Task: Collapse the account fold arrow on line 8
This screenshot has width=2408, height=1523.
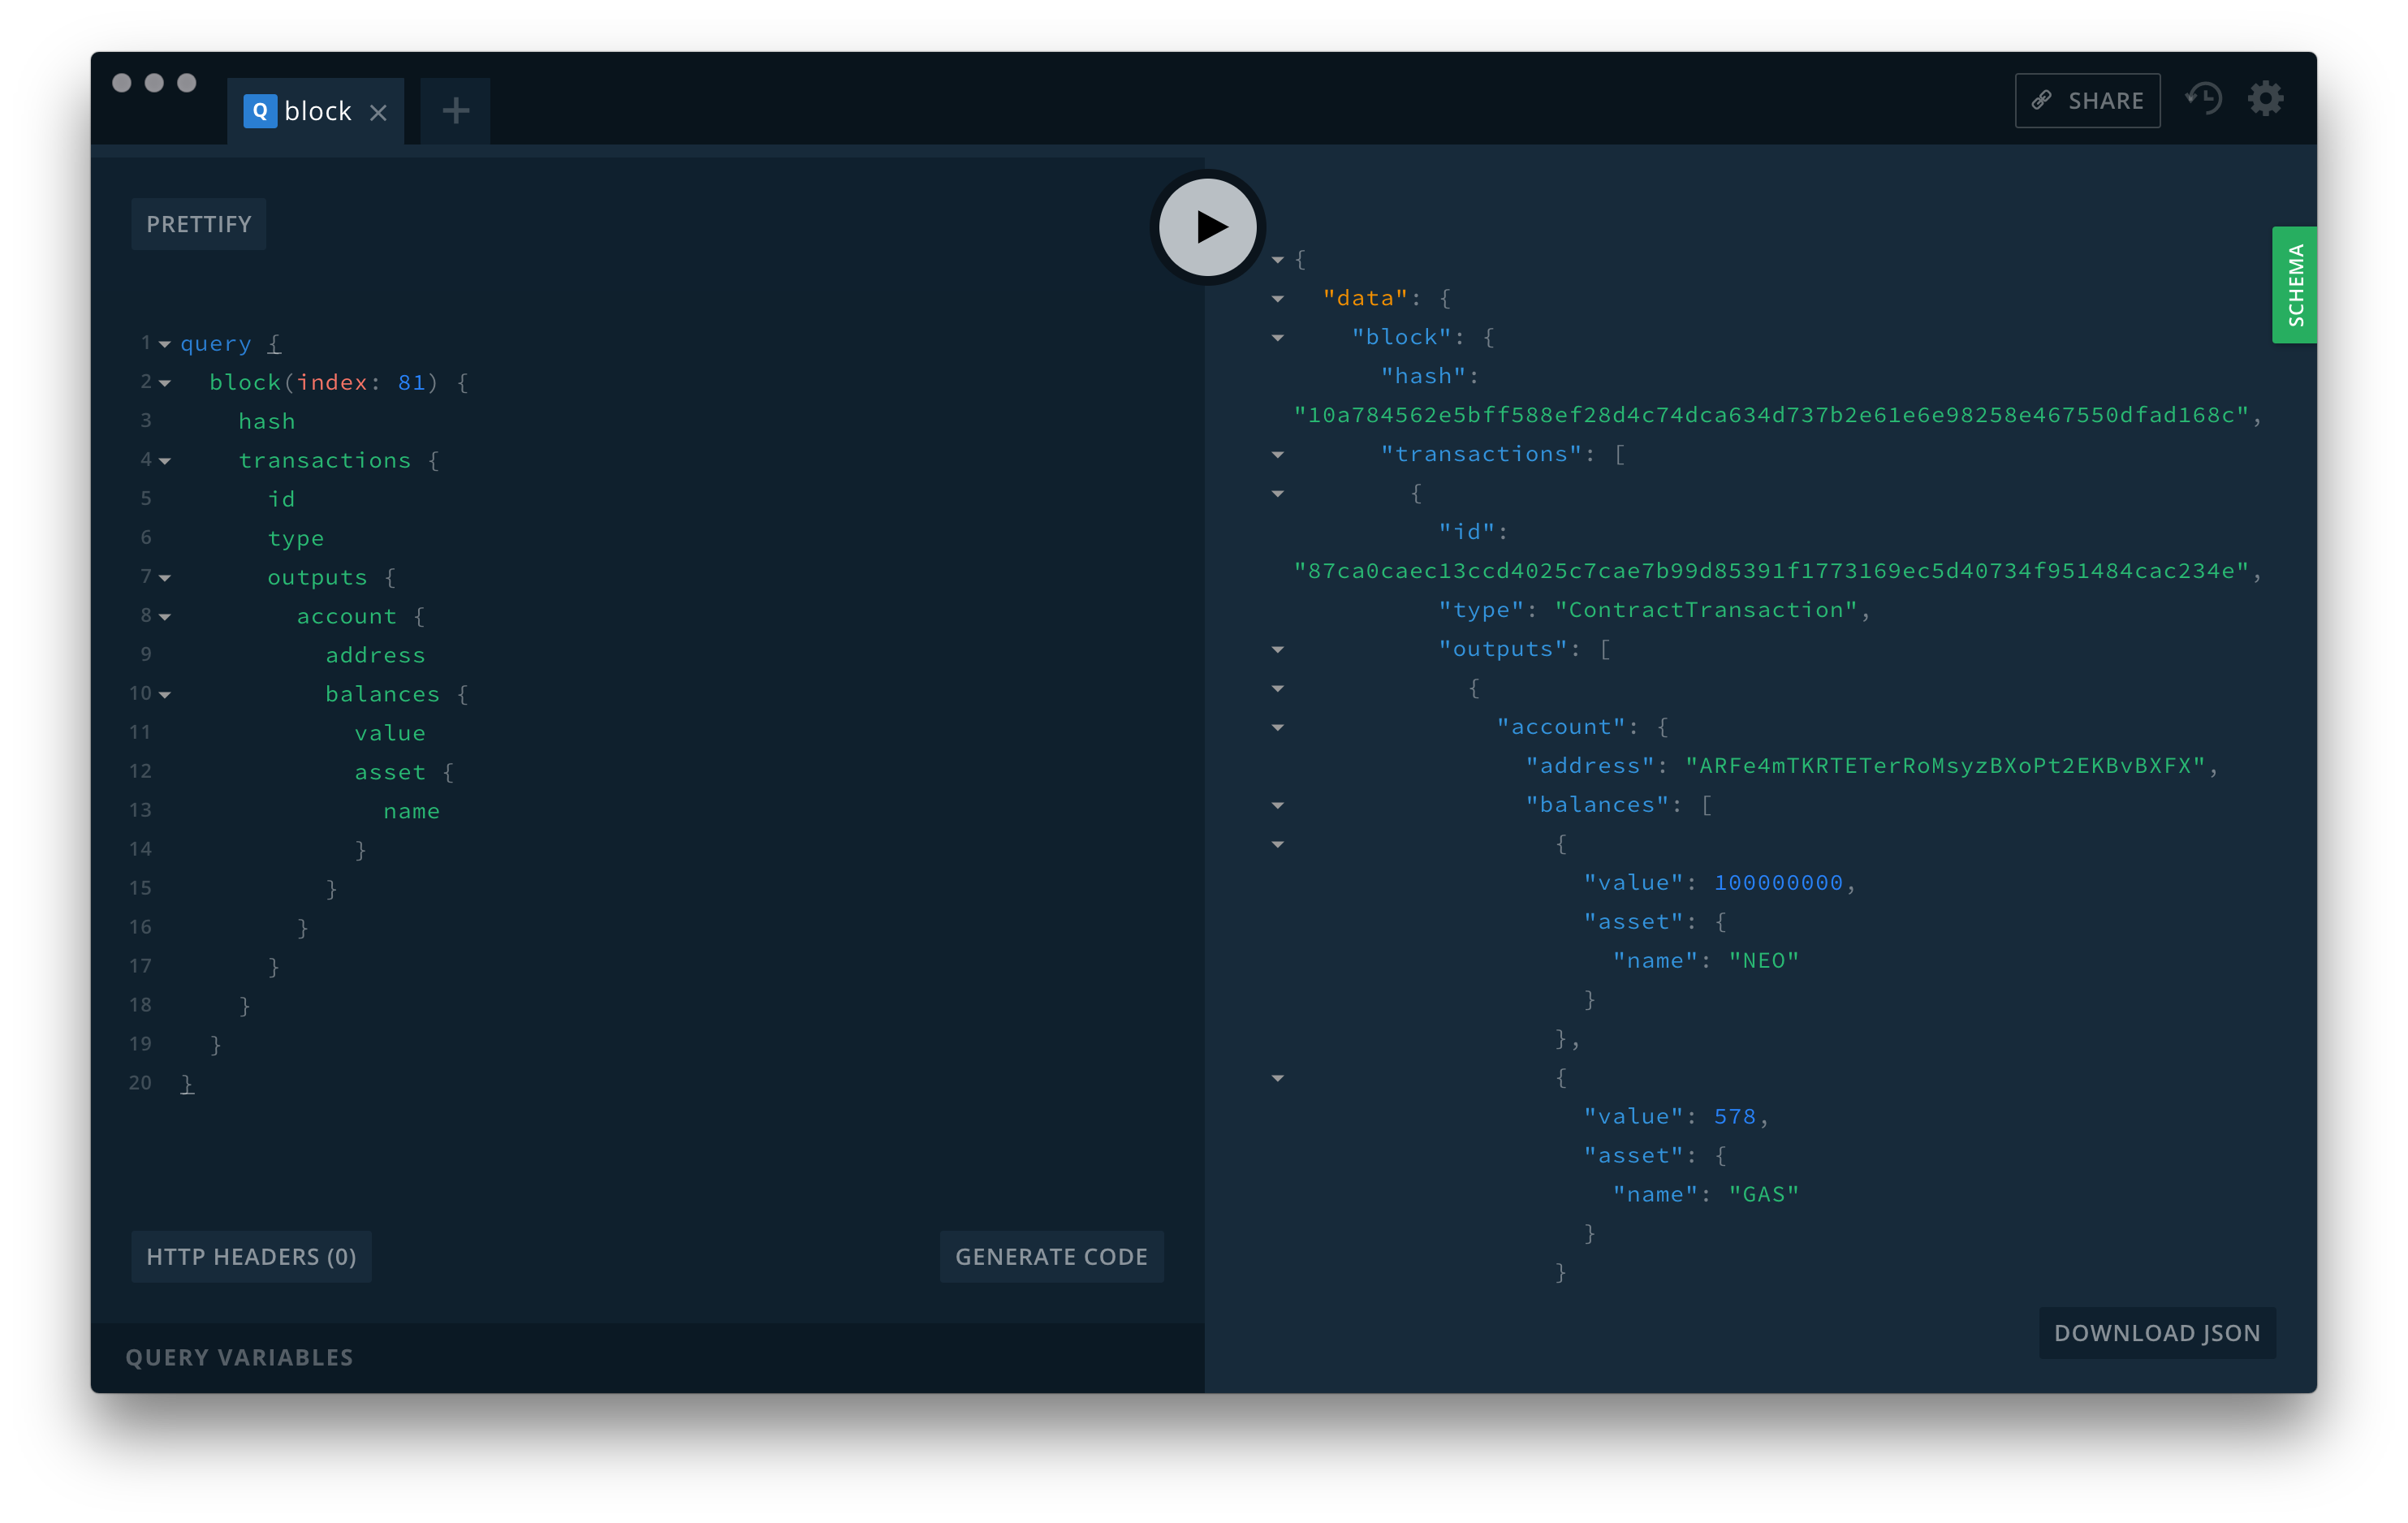Action: 165,617
